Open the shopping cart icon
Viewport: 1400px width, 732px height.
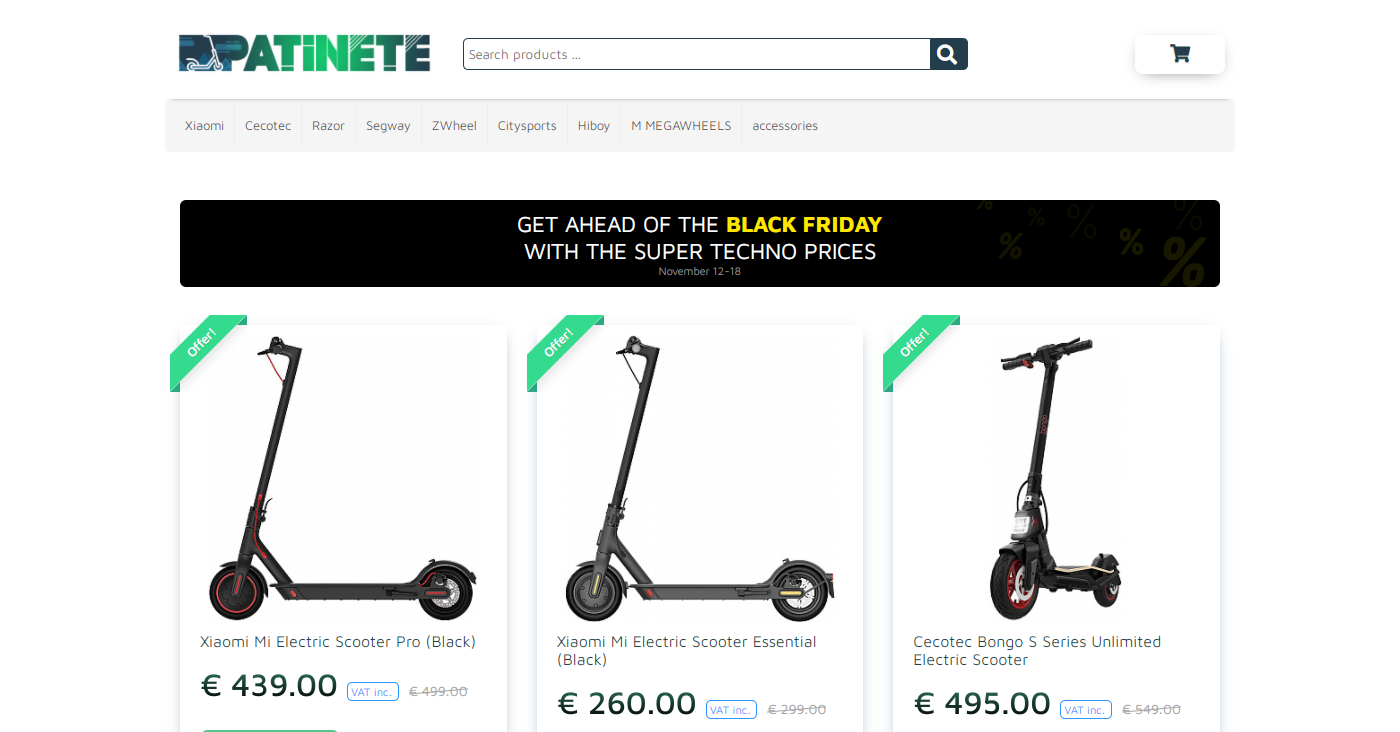click(1180, 54)
